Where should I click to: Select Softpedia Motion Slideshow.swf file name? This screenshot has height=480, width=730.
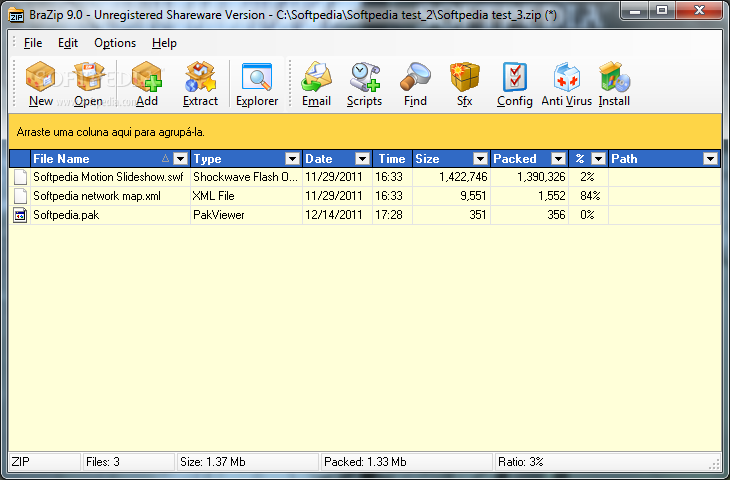(108, 177)
